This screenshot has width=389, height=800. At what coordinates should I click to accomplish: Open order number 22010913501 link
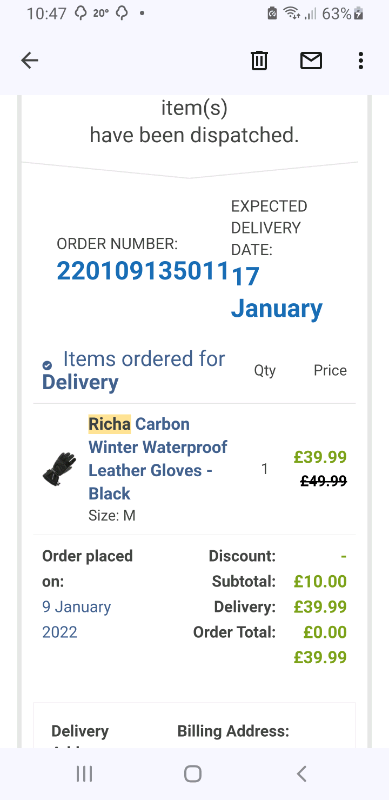click(x=142, y=271)
